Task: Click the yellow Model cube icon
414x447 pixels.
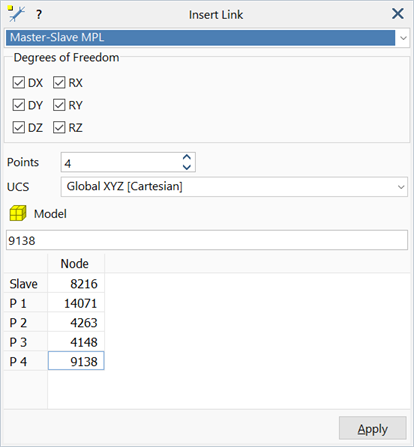Action: tap(18, 213)
